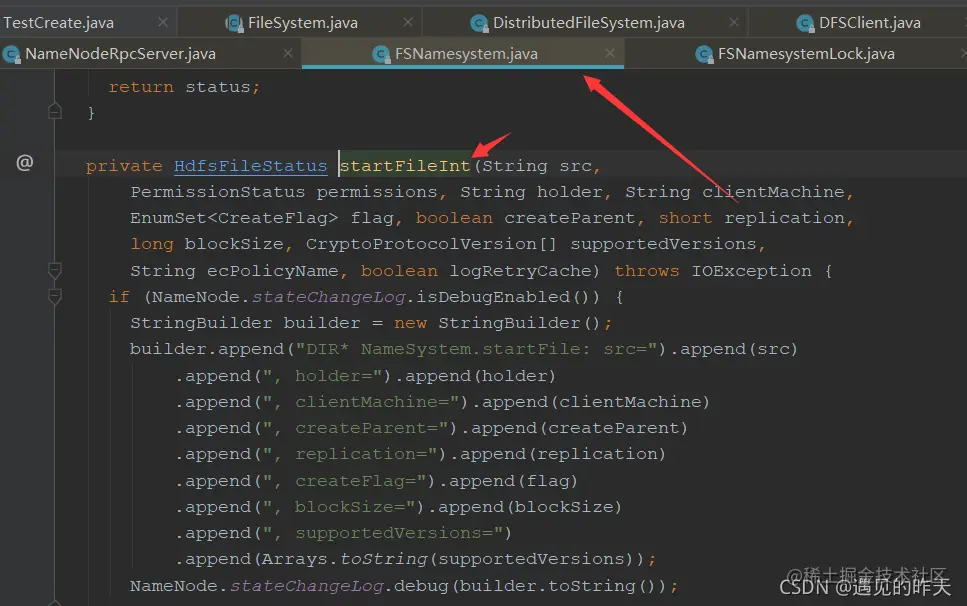
Task: Click the debug(builder.toString()) call
Action: 530,586
